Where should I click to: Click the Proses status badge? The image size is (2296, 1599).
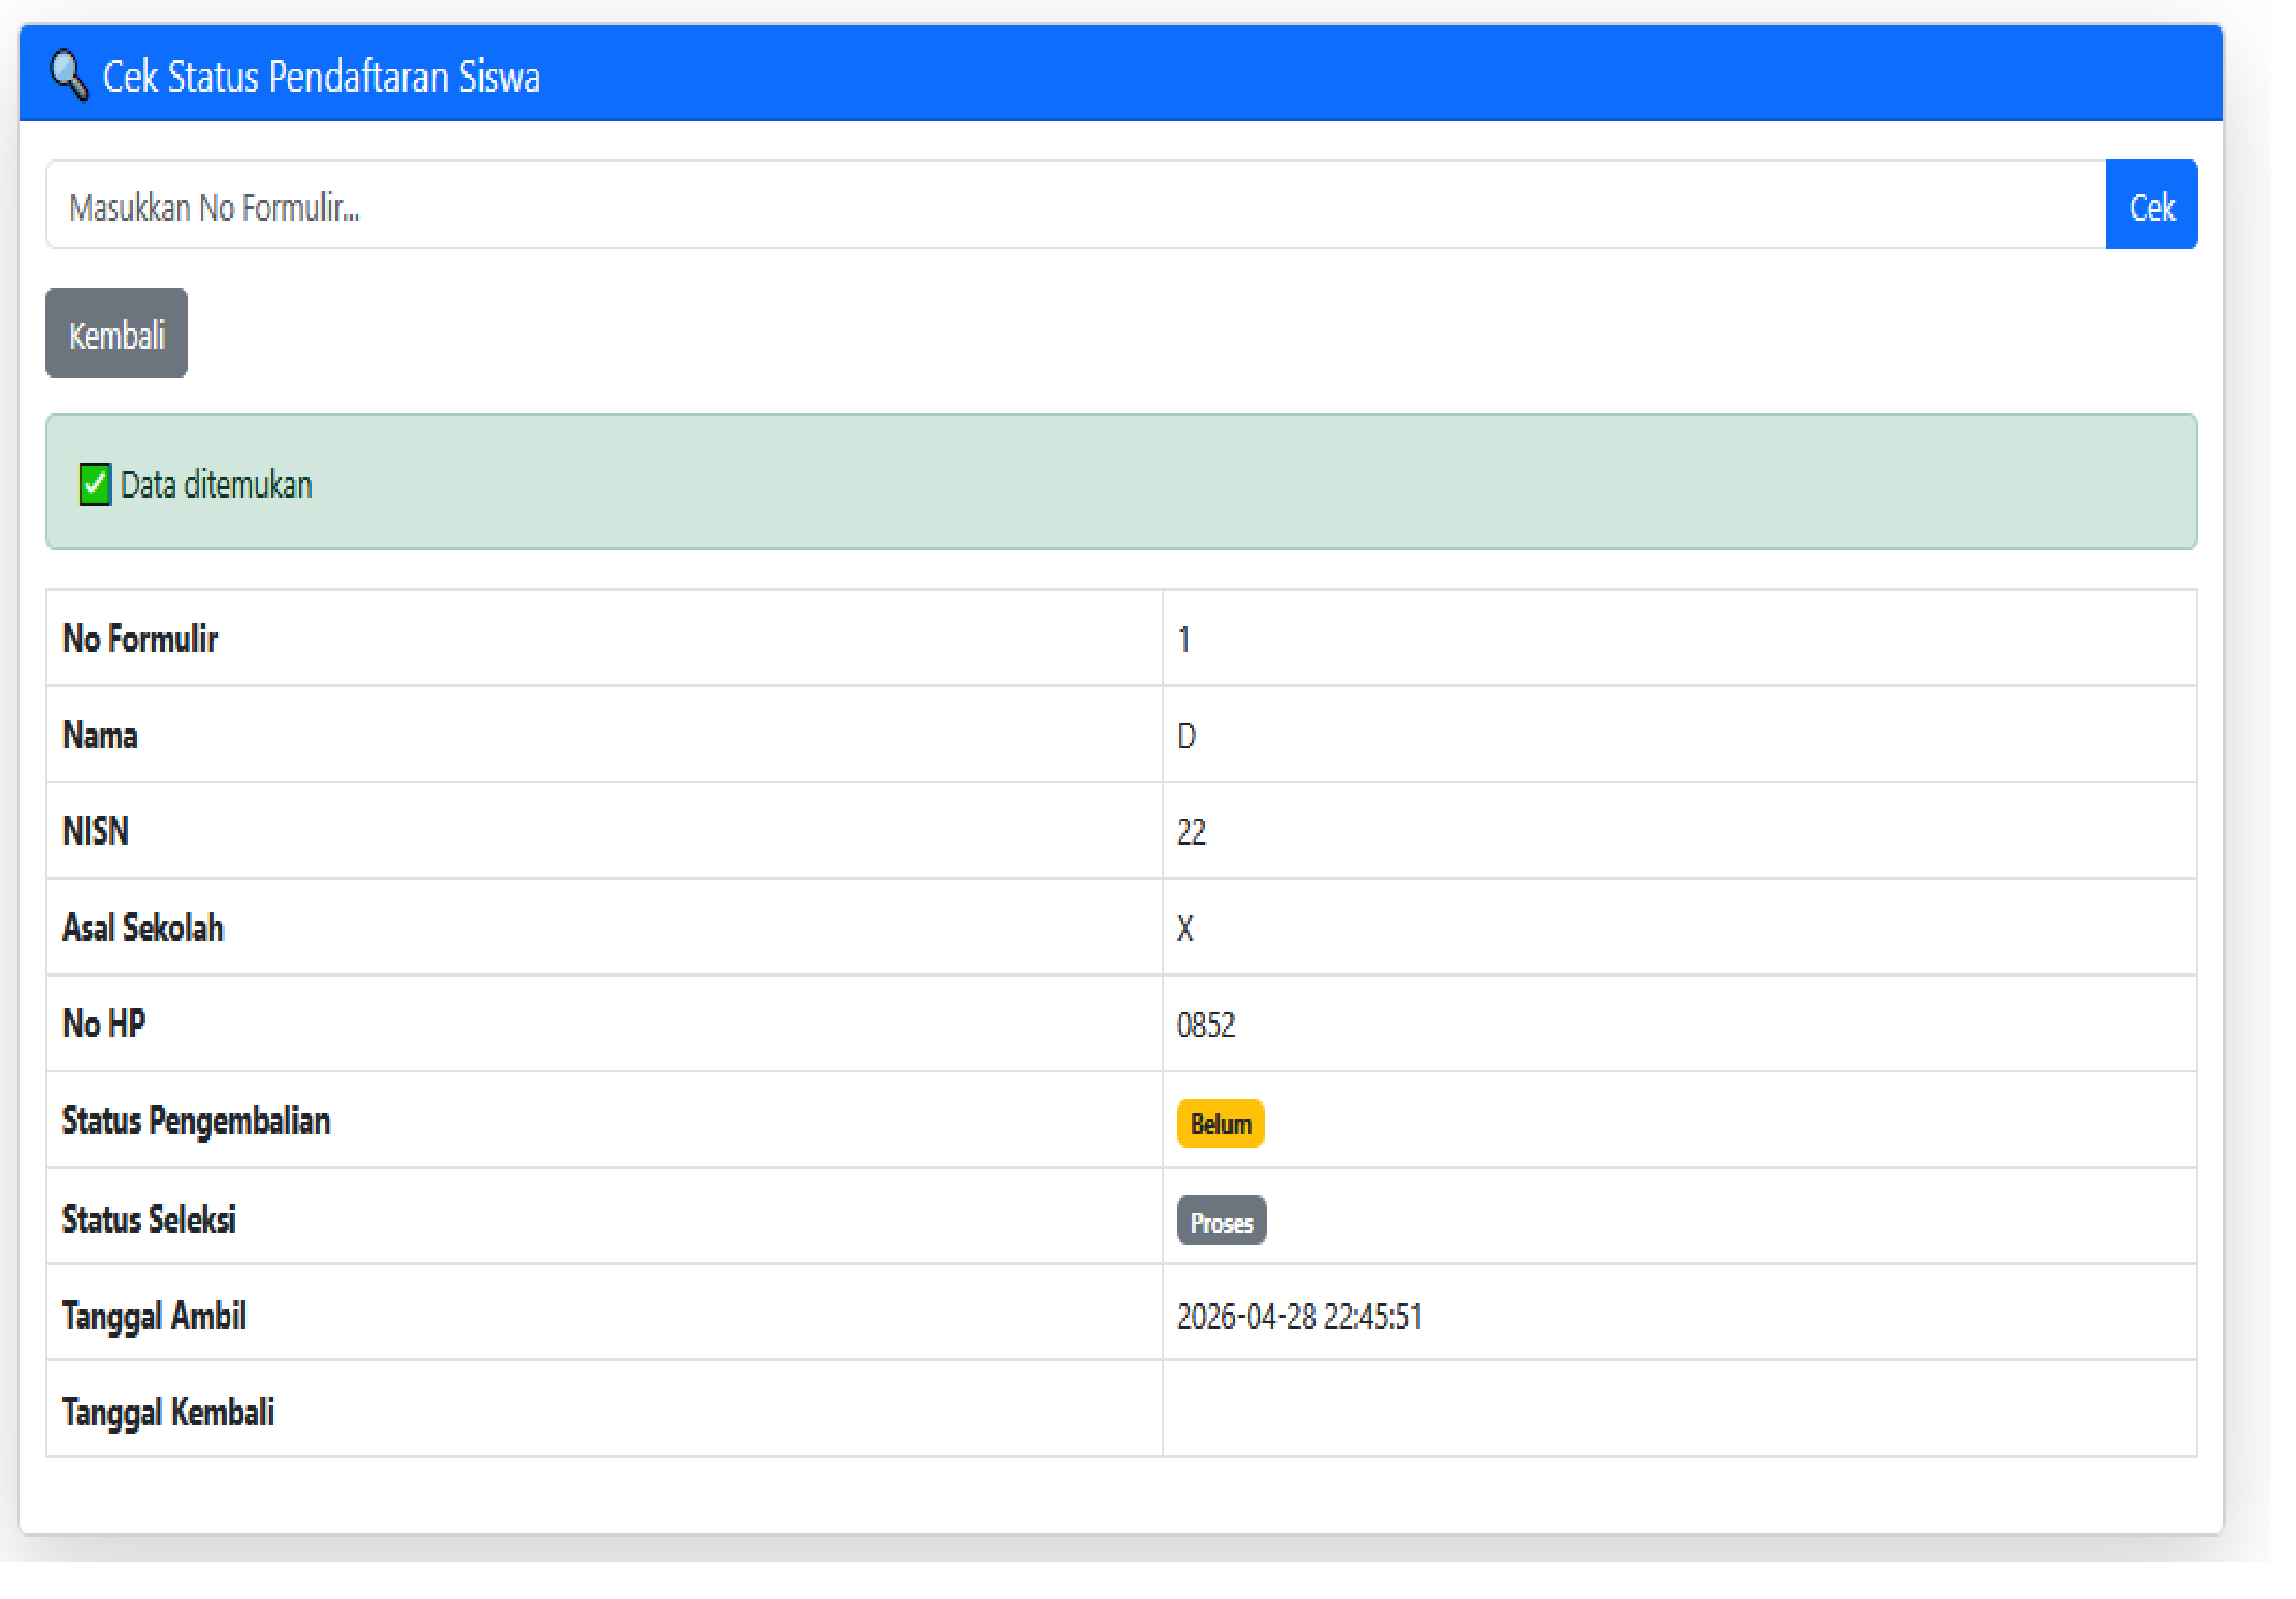pos(1222,1221)
